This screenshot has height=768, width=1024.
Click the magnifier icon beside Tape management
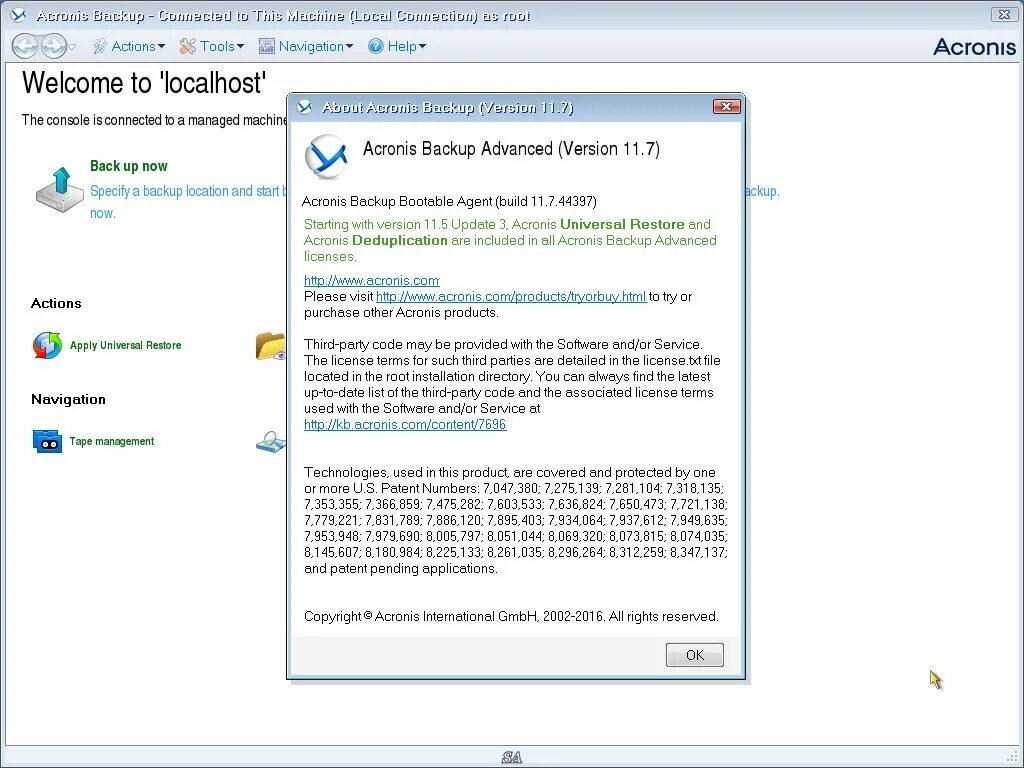271,441
